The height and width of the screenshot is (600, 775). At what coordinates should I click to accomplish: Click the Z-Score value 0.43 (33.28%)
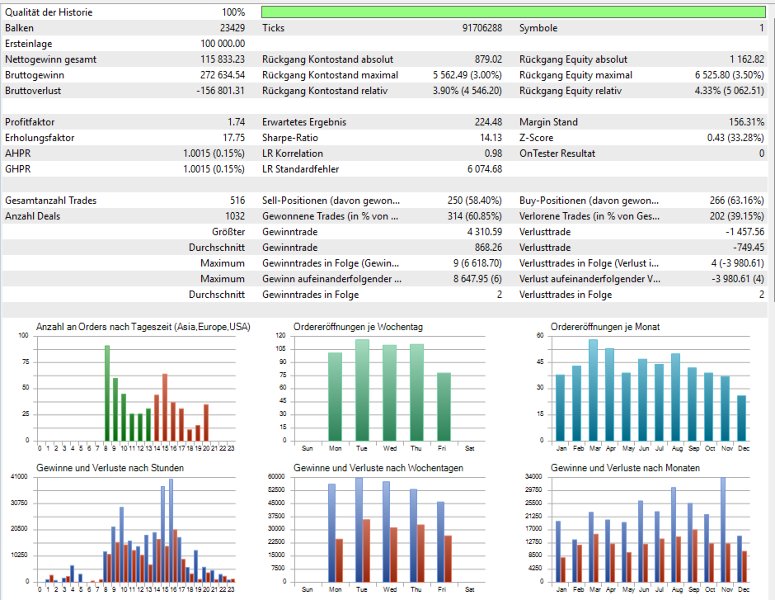click(x=735, y=138)
